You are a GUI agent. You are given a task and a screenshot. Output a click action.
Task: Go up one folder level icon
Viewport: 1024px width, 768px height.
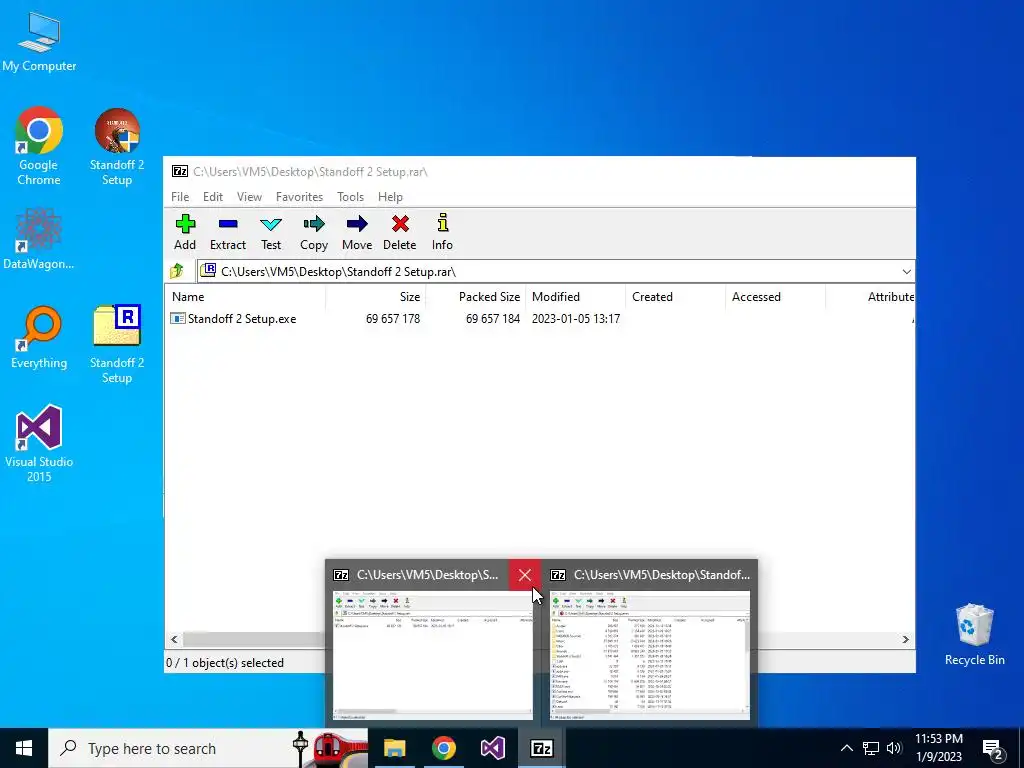(x=176, y=271)
